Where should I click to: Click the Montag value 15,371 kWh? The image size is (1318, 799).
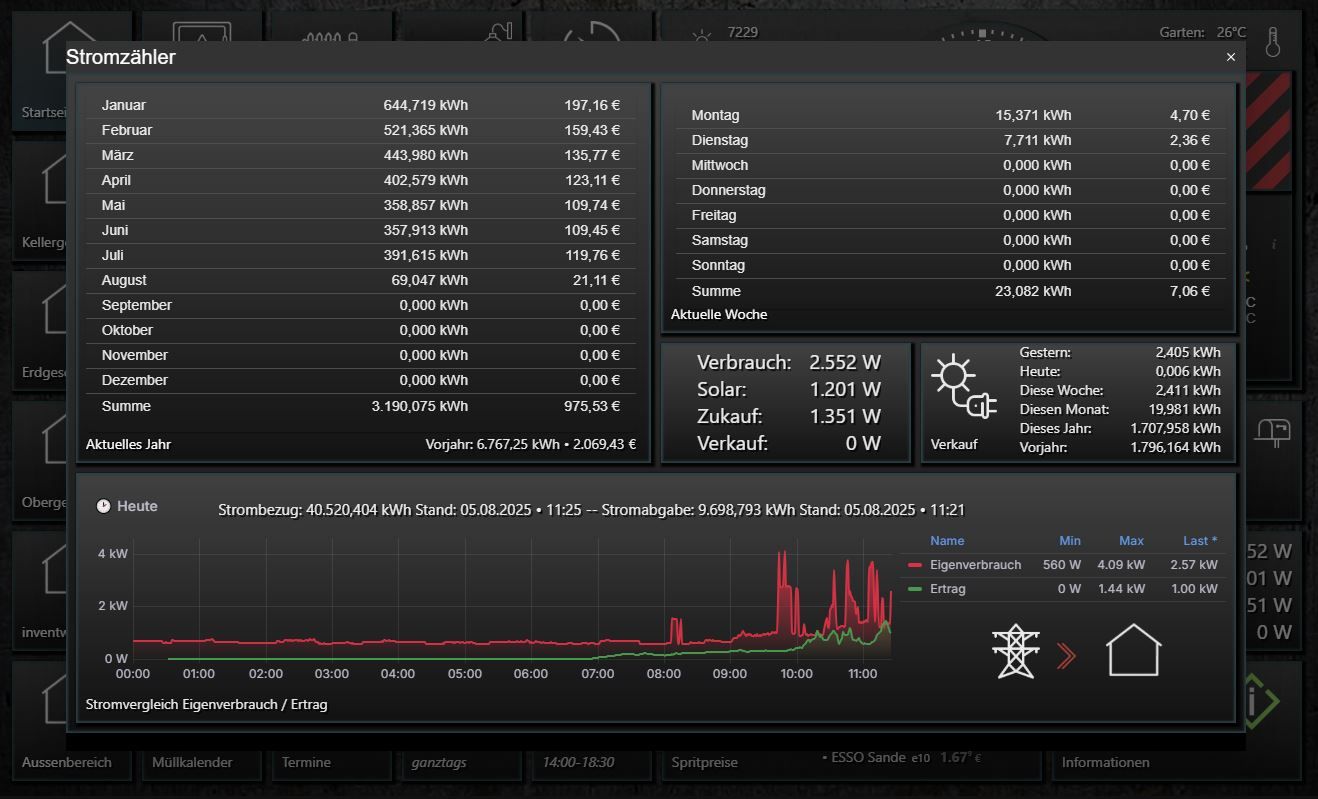point(1033,115)
